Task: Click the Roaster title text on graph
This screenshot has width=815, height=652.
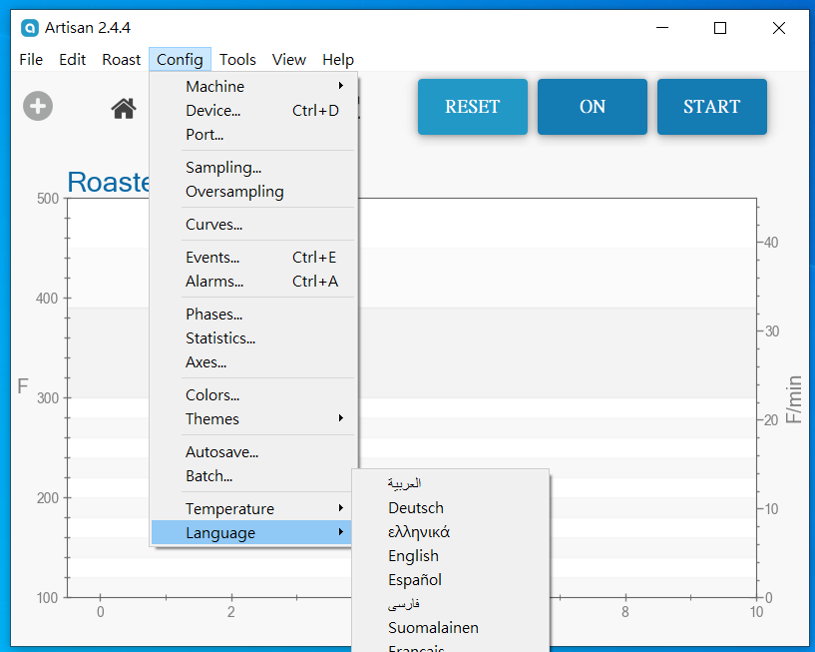Action: coord(108,182)
